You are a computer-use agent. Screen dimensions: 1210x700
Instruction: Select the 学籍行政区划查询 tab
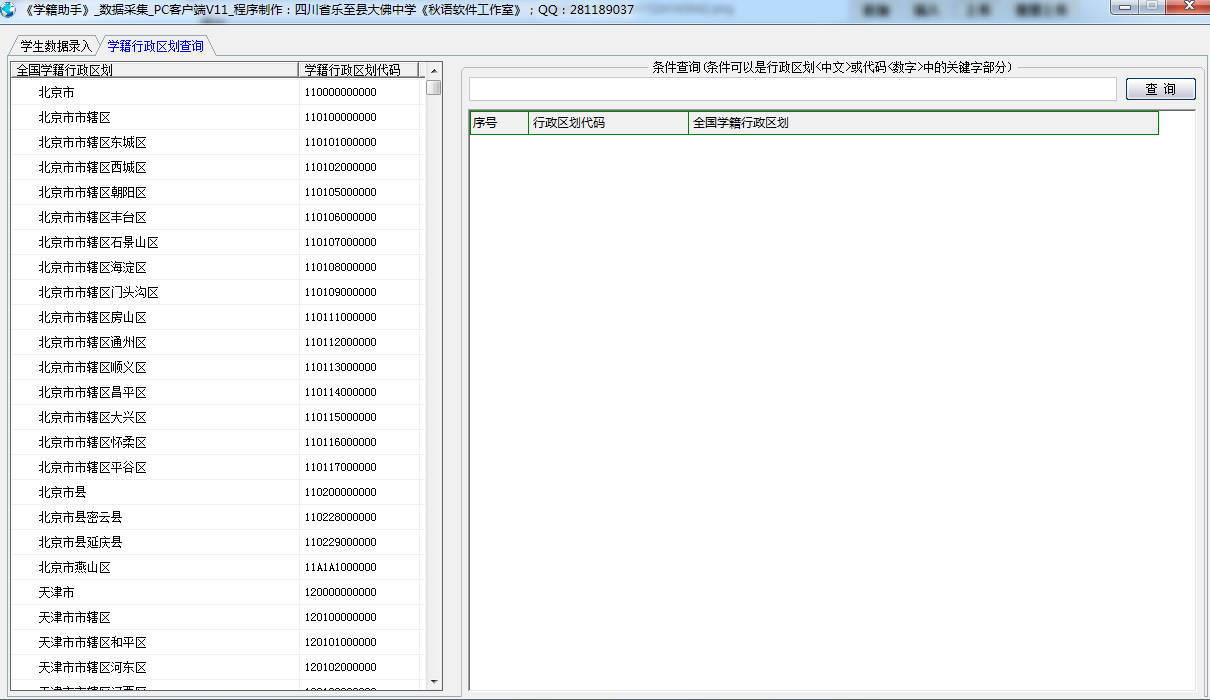[155, 46]
